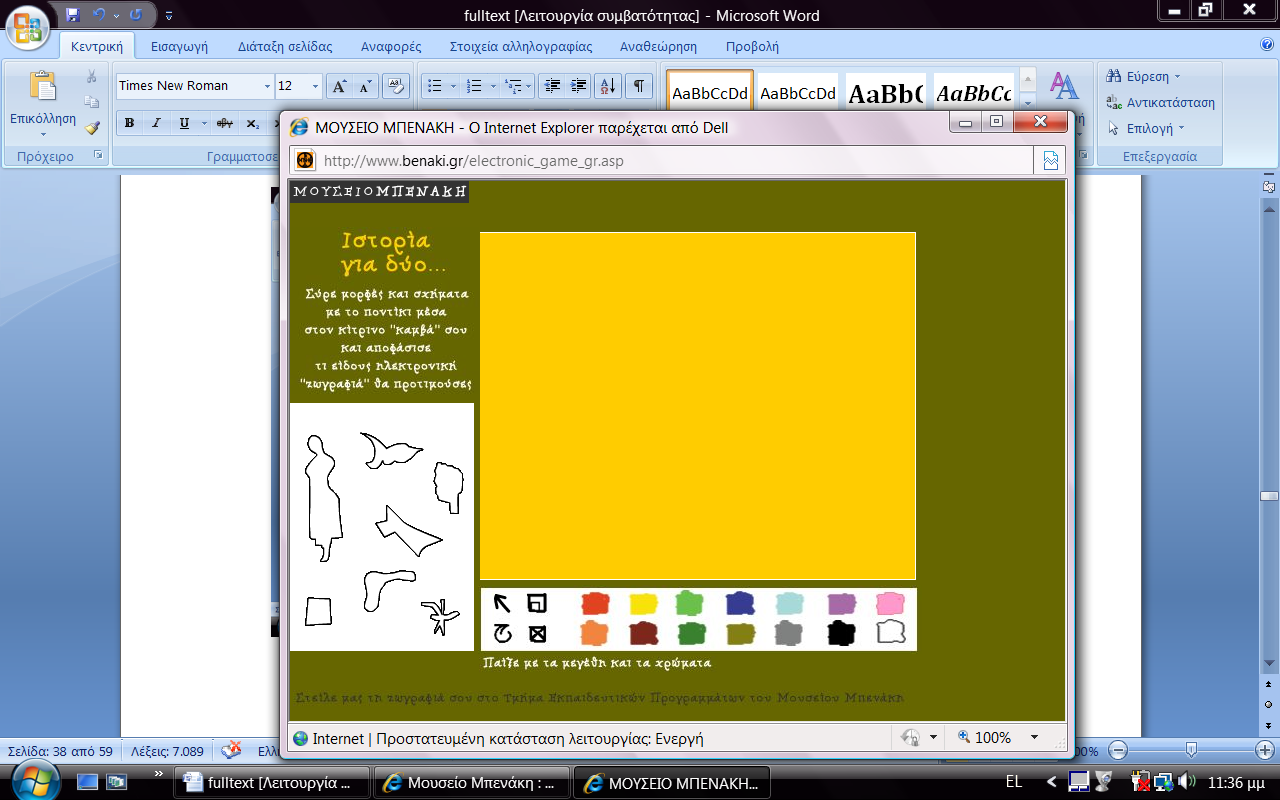Open the font name dropdown Times New Roman

267,86
